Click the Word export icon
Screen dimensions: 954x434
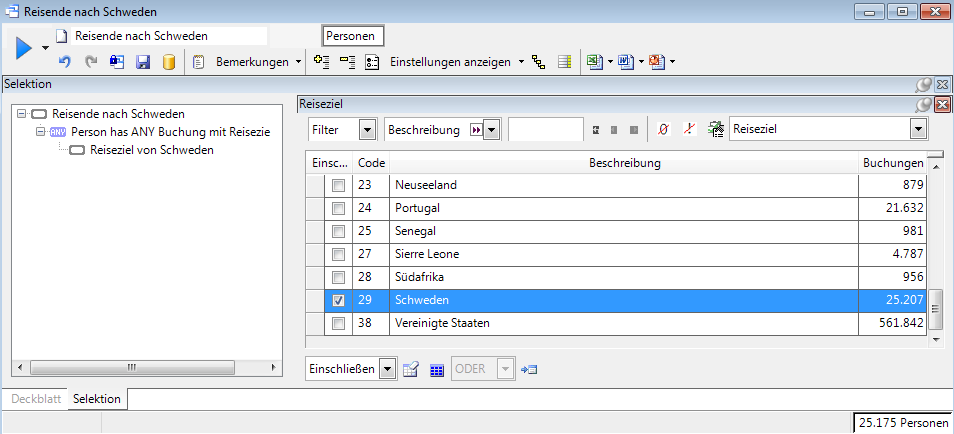pyautogui.click(x=625, y=62)
